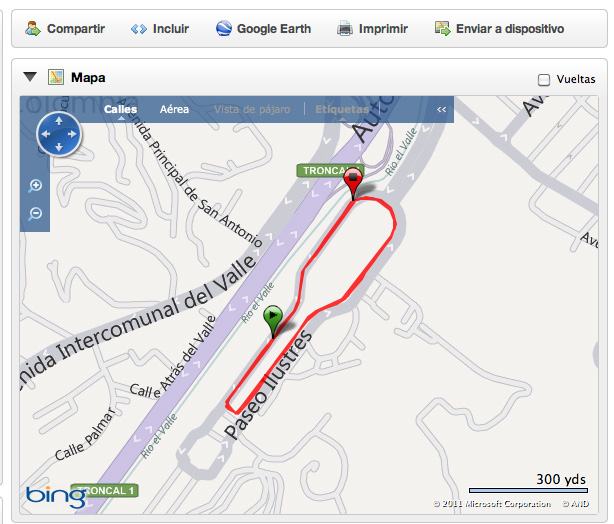Click the Imprimir printer icon

click(x=345, y=29)
